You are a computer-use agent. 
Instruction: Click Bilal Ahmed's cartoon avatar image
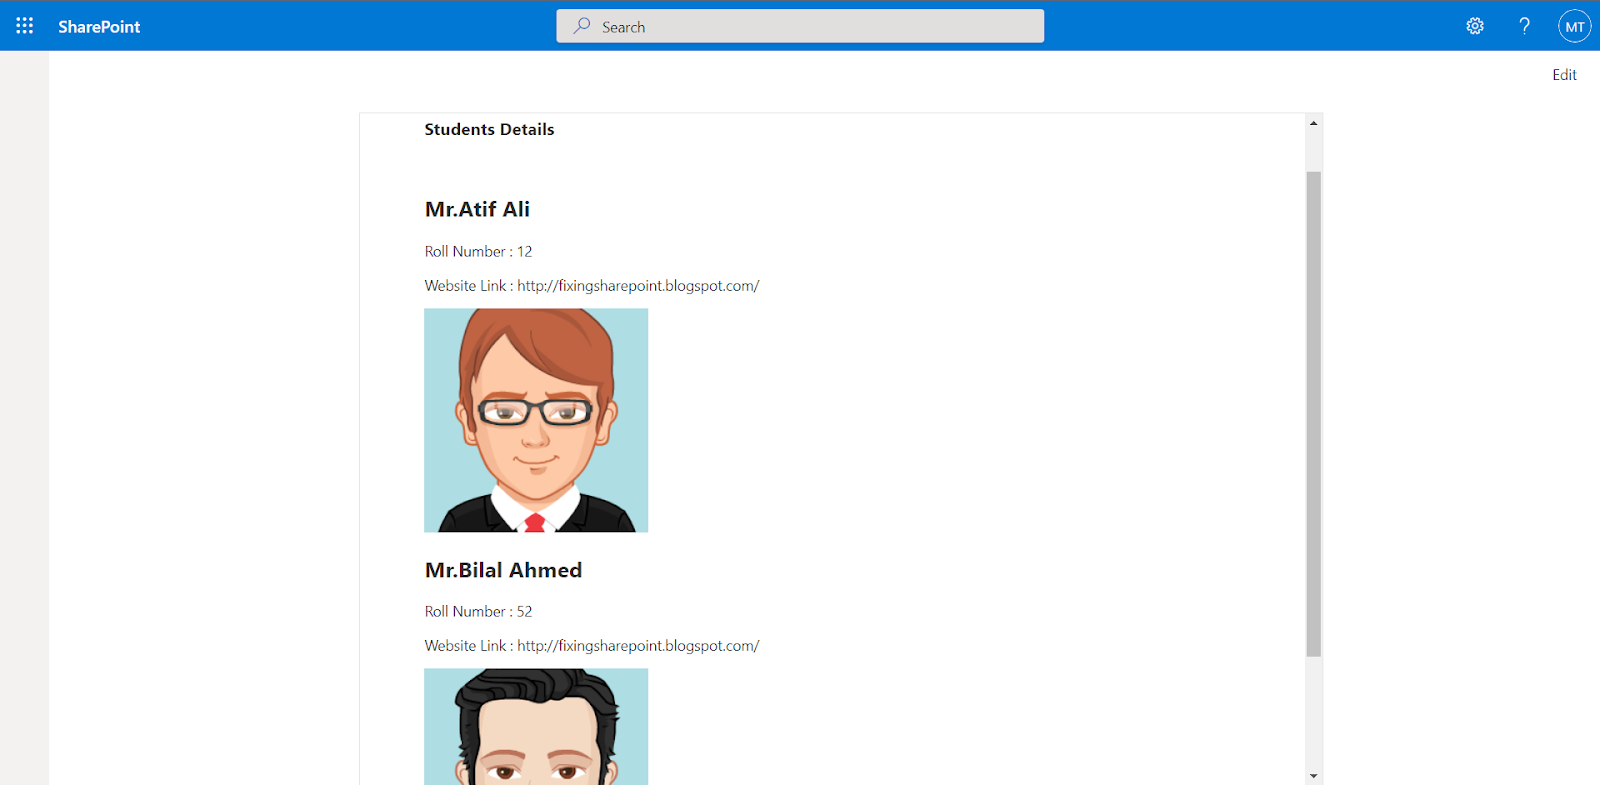(x=536, y=727)
